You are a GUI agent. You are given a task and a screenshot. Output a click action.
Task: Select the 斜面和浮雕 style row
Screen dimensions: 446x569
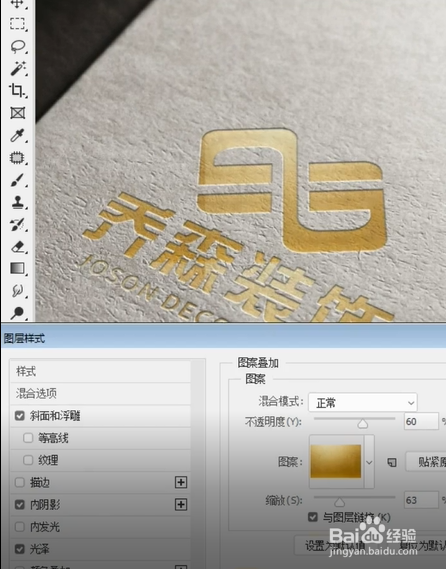pos(100,416)
